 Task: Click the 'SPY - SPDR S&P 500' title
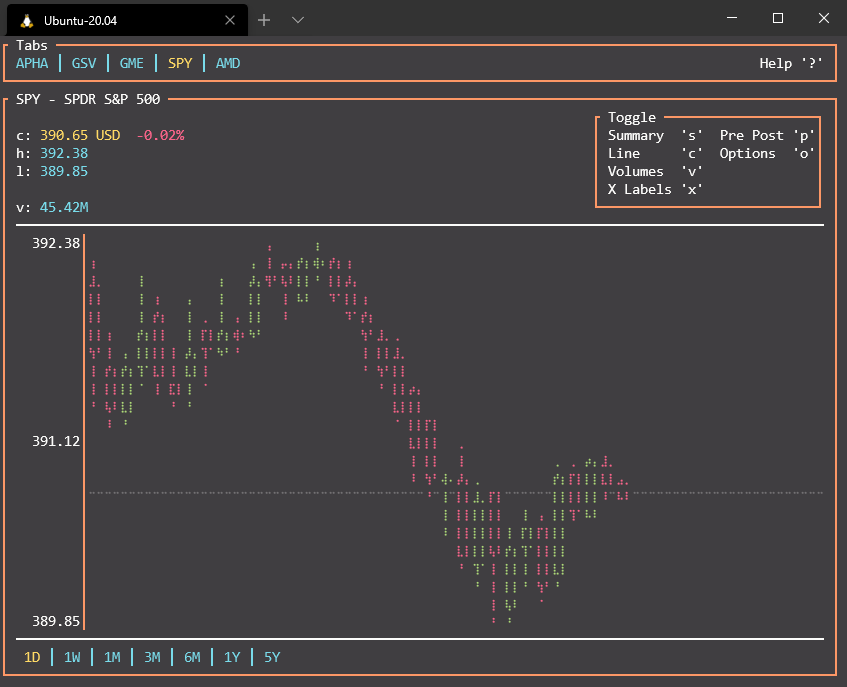[x=88, y=99]
